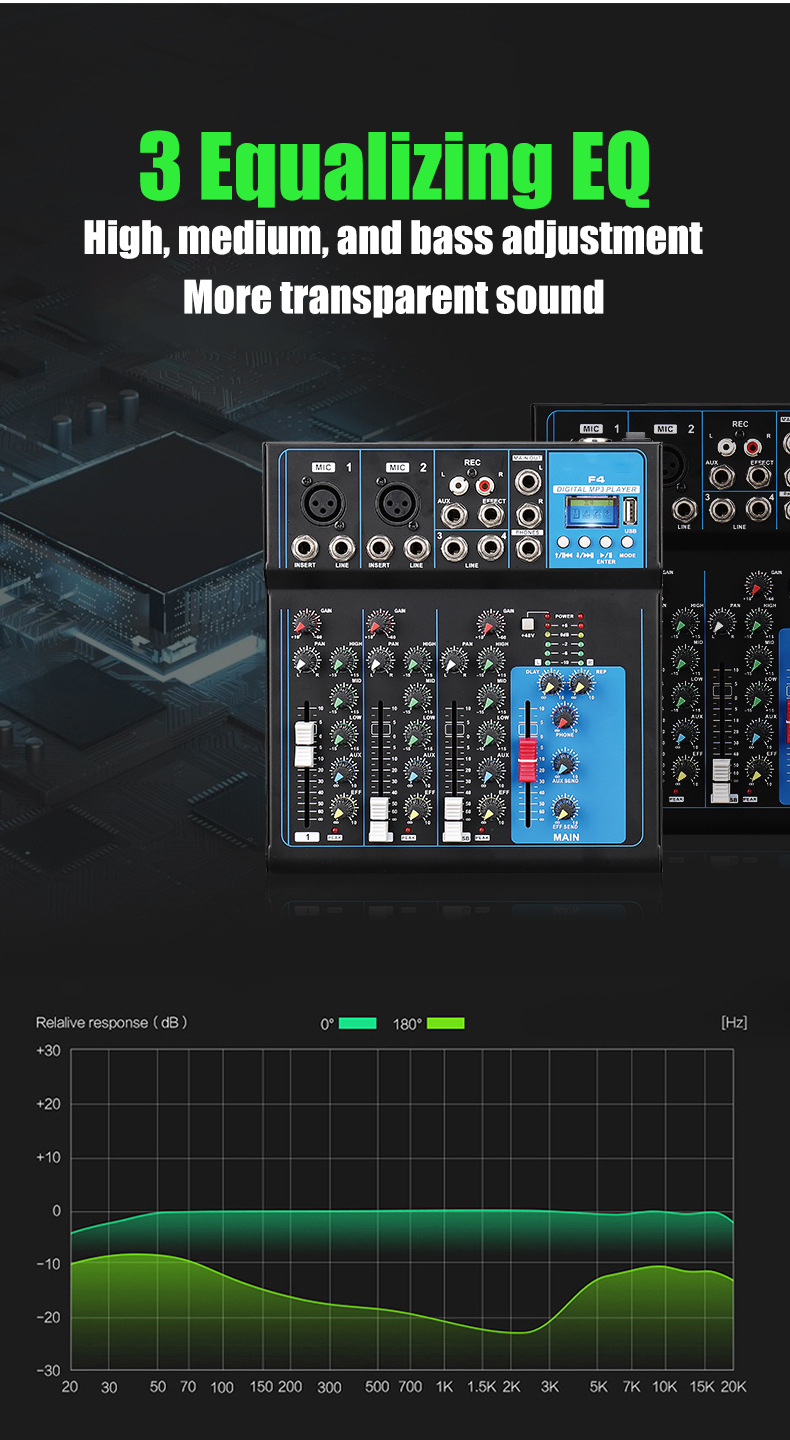Screen dimensions: 790x1440
Task: Select channel 2 LINE jack
Action: pyautogui.click(x=417, y=548)
